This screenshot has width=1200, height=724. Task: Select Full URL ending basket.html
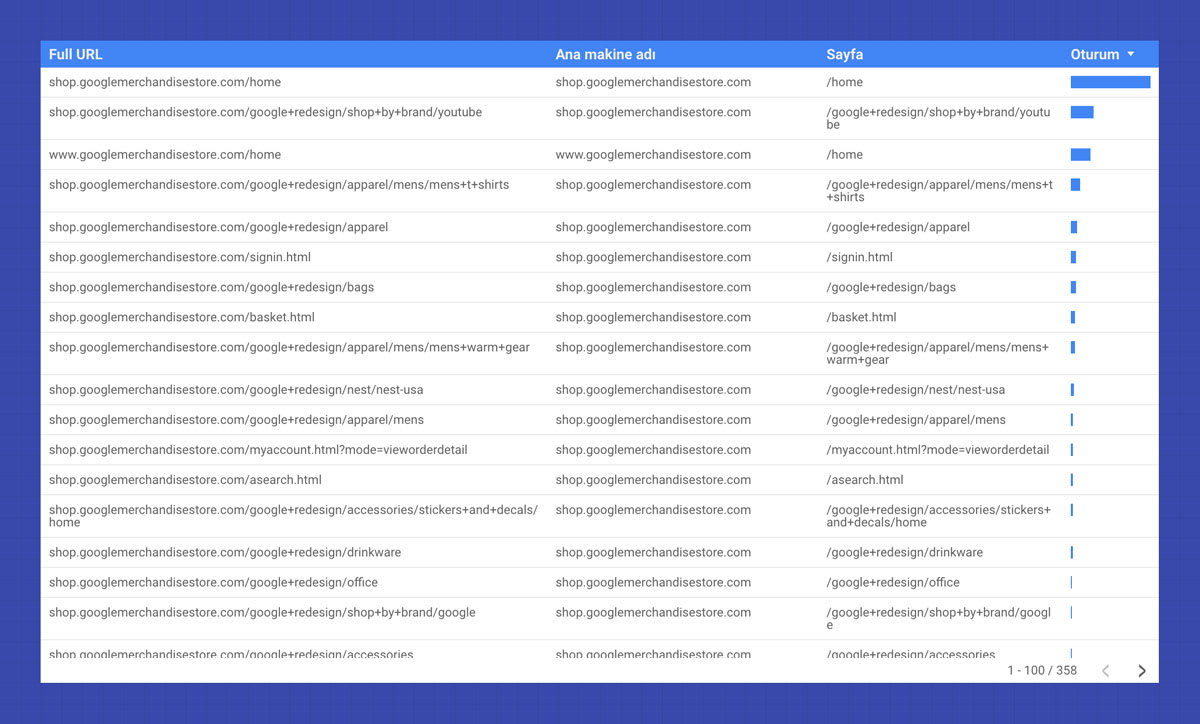click(182, 317)
